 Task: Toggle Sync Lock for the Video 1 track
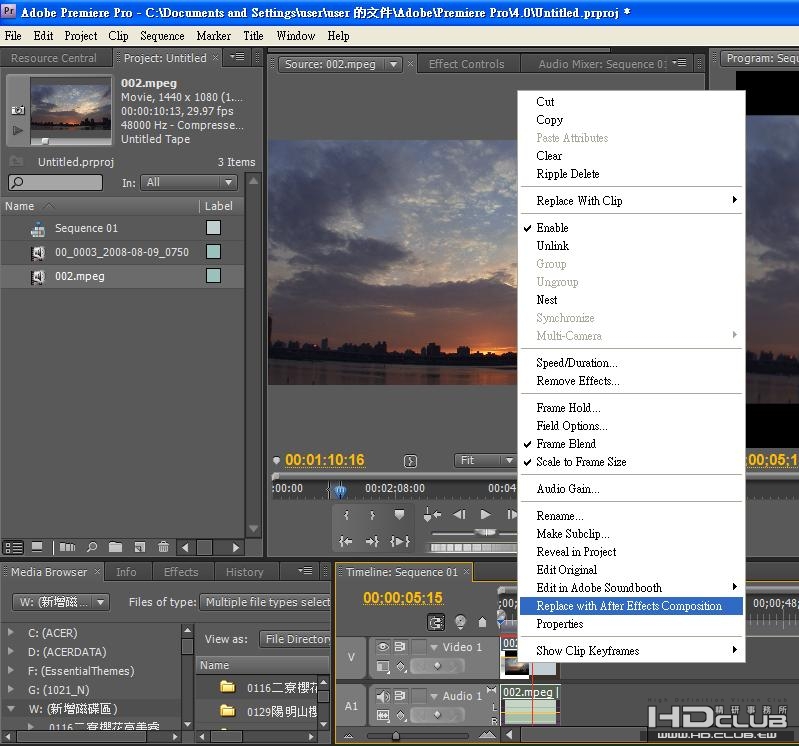400,647
